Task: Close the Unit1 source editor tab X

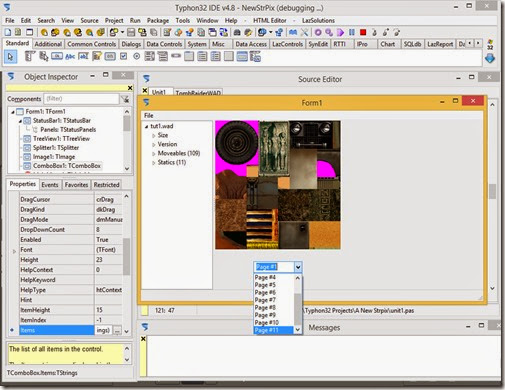Action: pos(145,90)
